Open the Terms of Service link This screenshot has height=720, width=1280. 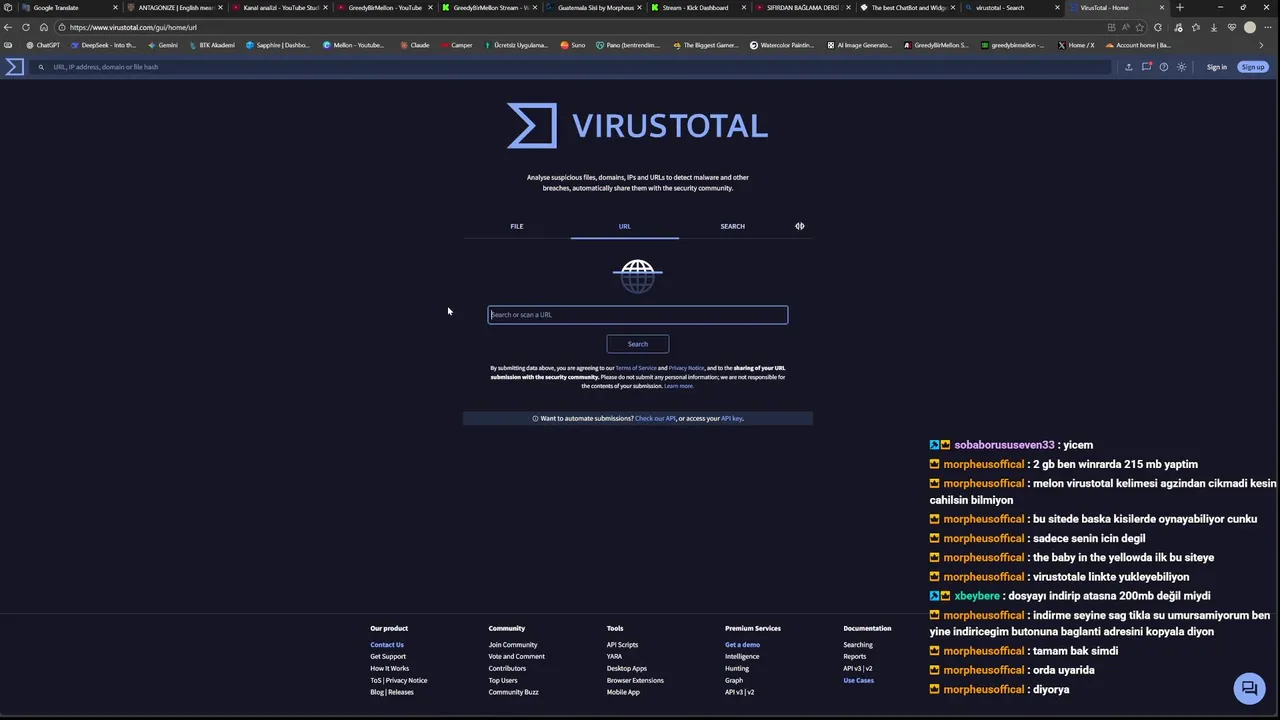click(636, 368)
